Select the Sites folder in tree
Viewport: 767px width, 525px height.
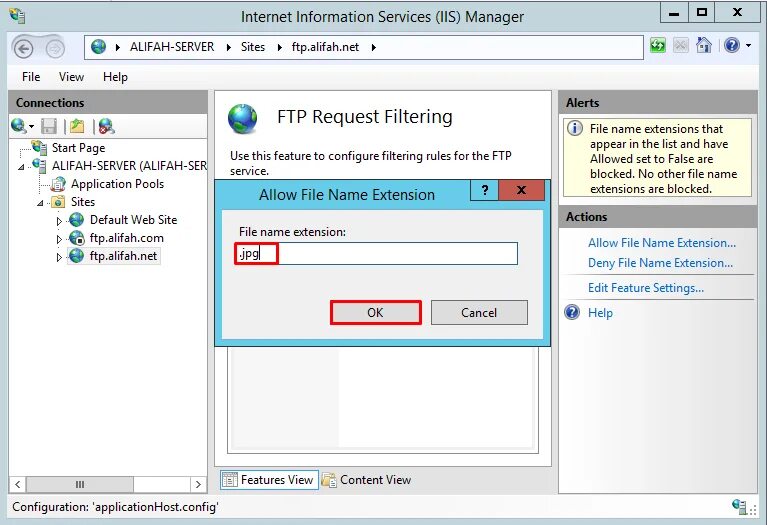pos(83,202)
